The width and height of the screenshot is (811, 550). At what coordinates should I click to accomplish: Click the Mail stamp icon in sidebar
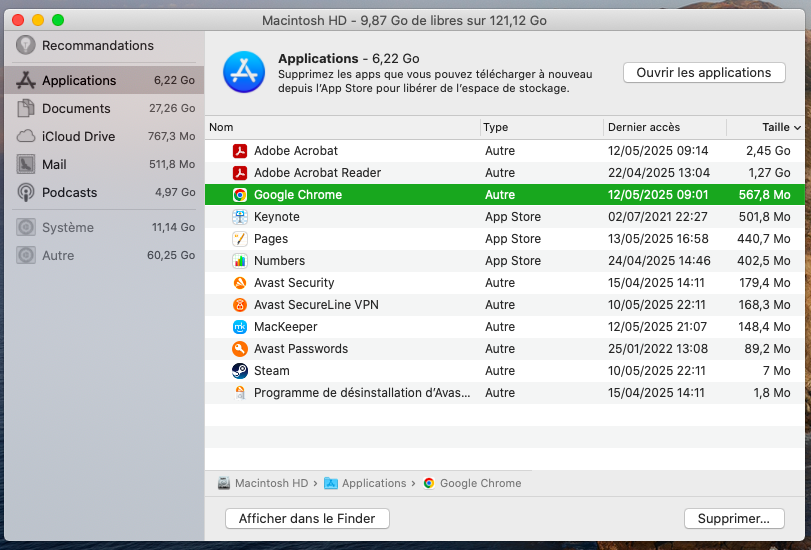(25, 165)
